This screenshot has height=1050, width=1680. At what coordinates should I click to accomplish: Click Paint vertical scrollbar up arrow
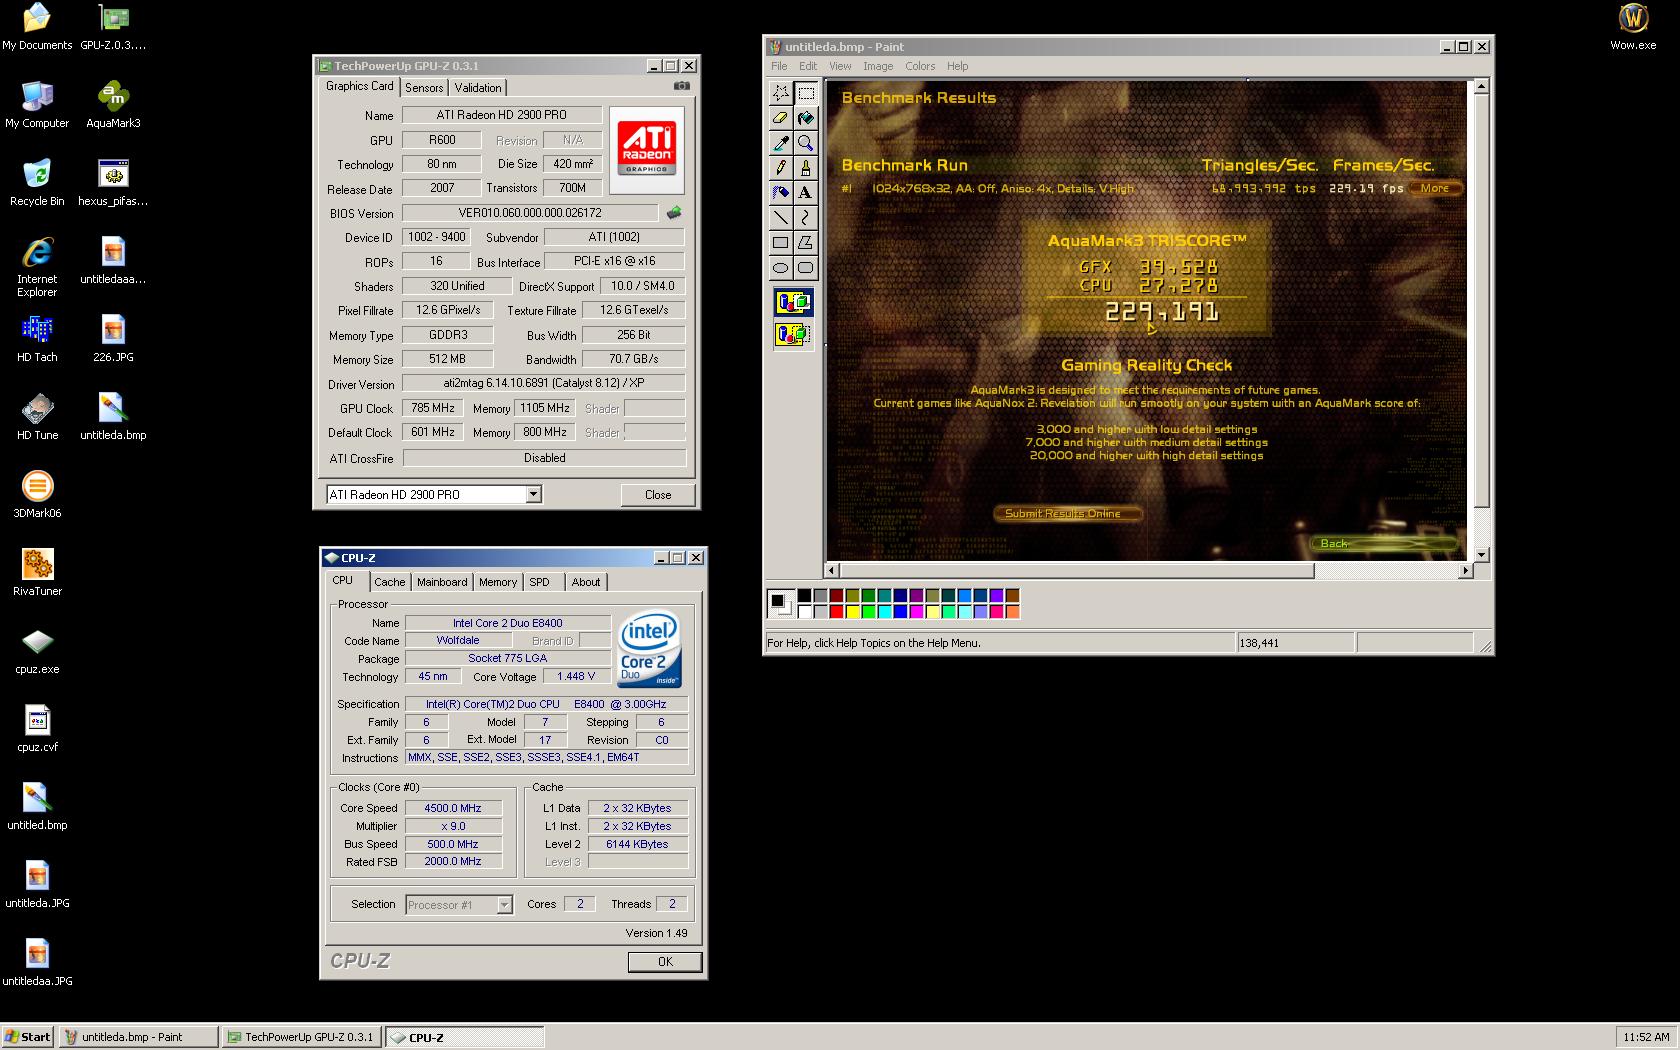(1482, 88)
